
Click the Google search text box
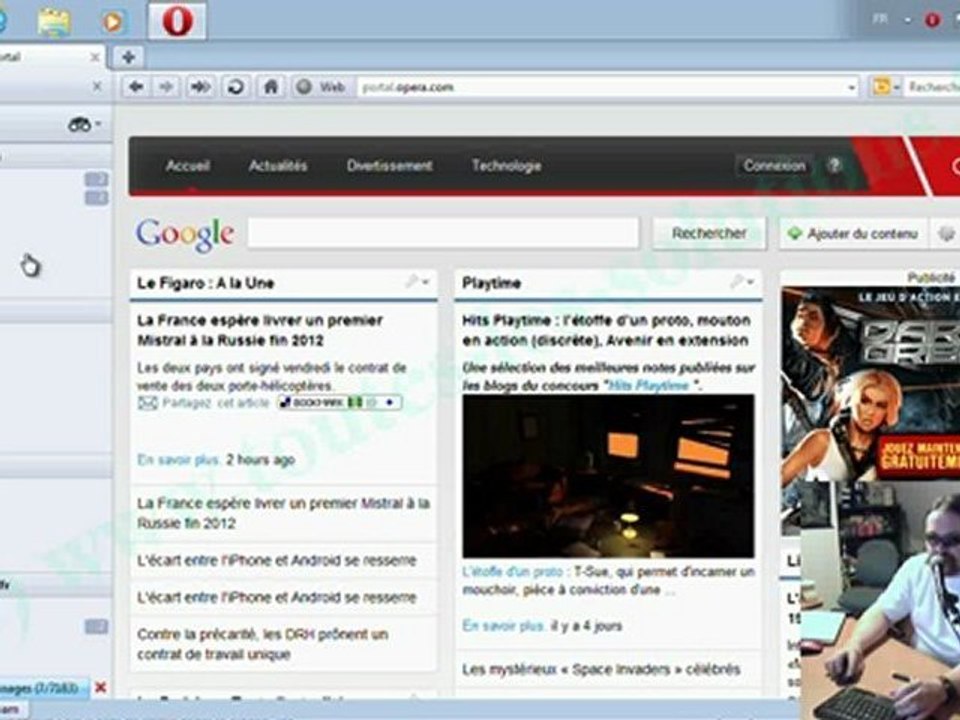443,233
